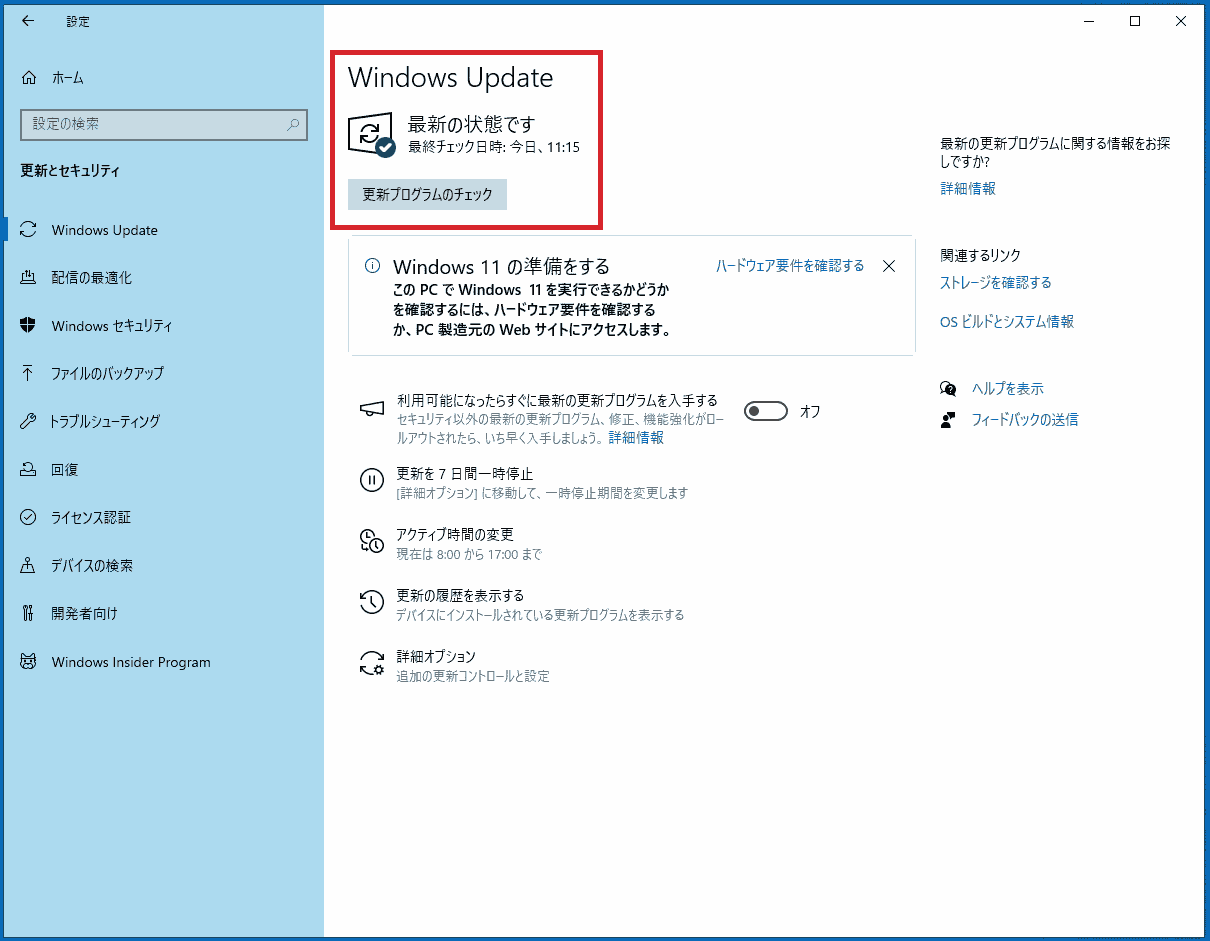Viewport: 1210px width, 941px height.
Task: Minimize the settings window
Action: click(1089, 21)
